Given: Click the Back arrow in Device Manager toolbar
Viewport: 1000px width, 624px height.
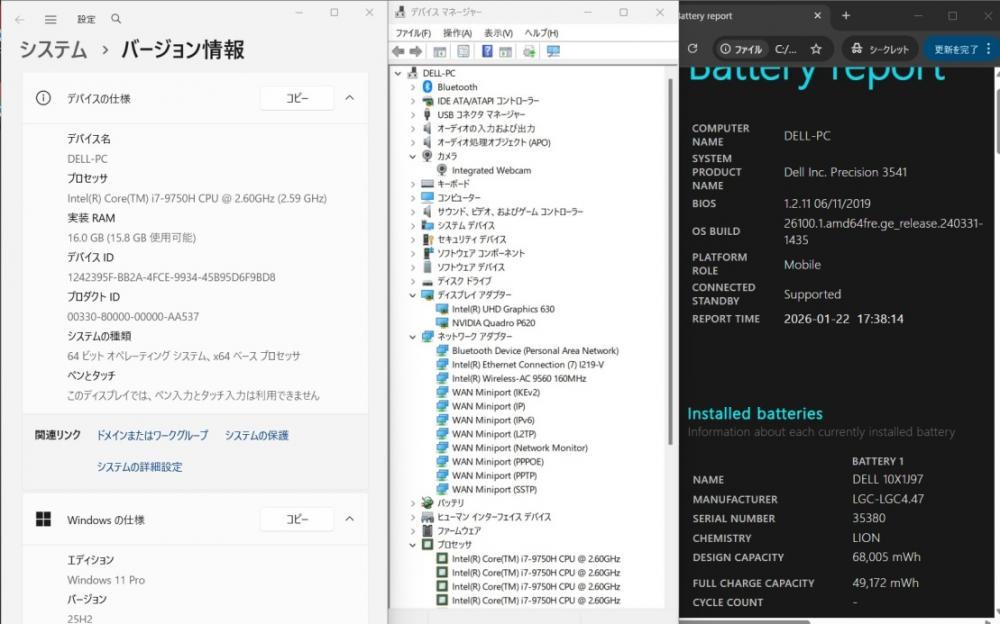Looking at the screenshot, I should click(399, 52).
